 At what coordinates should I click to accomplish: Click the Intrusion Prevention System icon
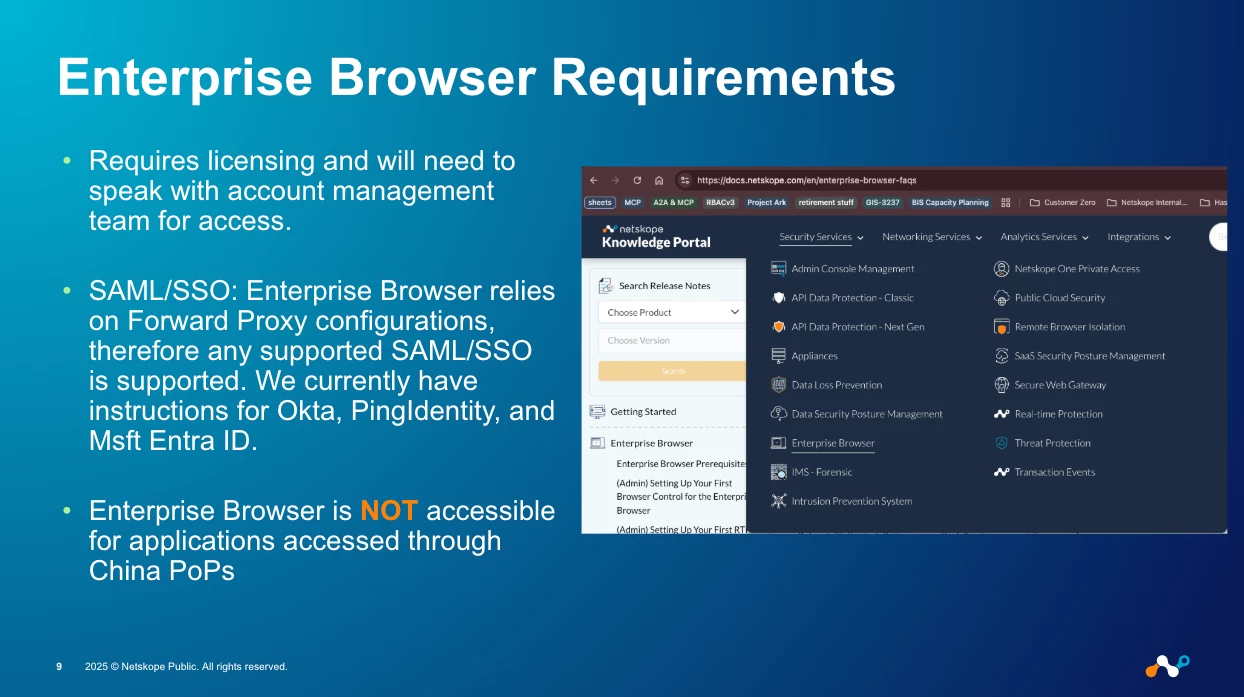coord(778,501)
